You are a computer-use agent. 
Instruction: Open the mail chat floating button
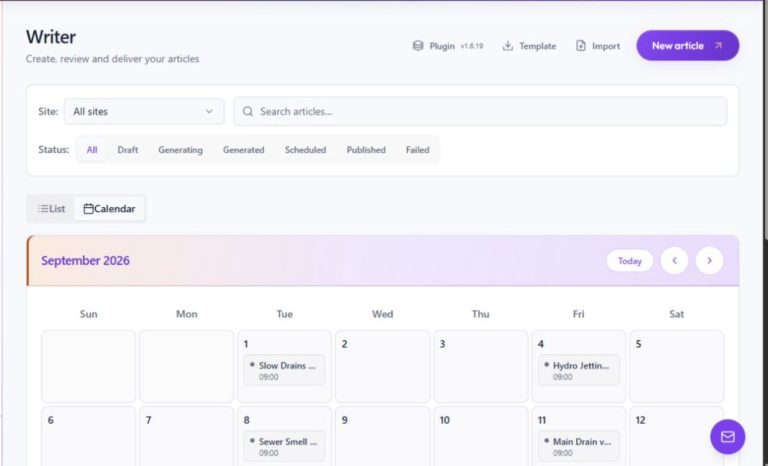point(727,437)
